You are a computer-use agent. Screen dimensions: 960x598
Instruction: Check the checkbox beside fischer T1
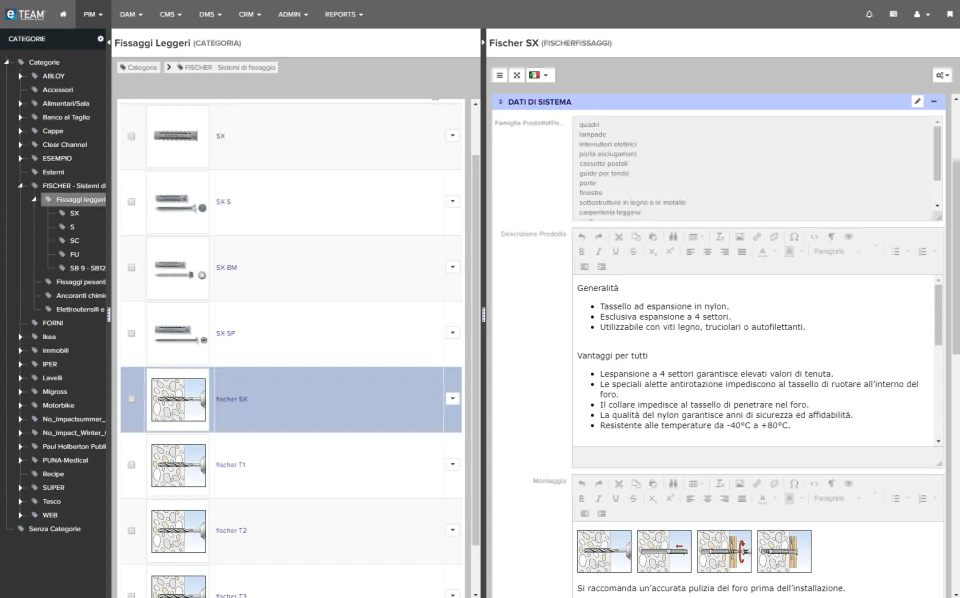130,465
